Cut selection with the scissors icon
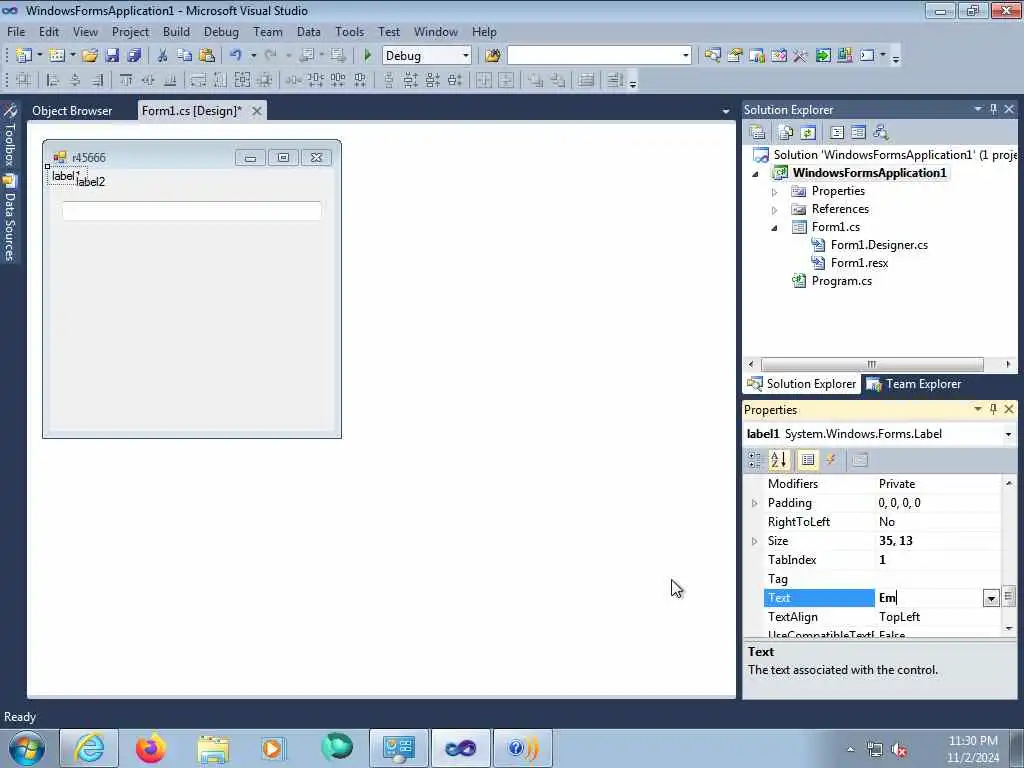This screenshot has height=768, width=1024. (163, 56)
